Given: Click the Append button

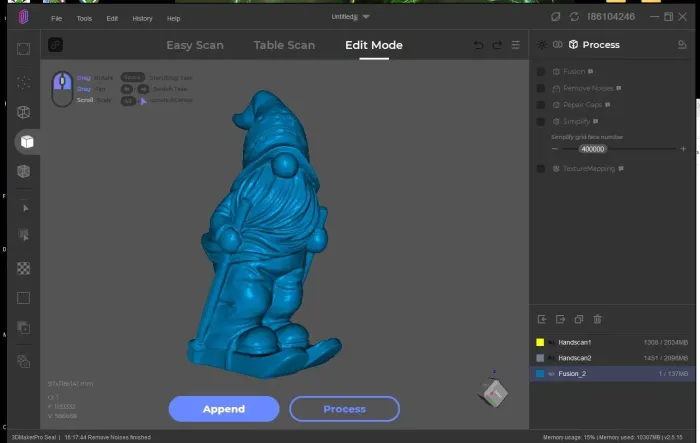Looking at the screenshot, I should [x=224, y=409].
